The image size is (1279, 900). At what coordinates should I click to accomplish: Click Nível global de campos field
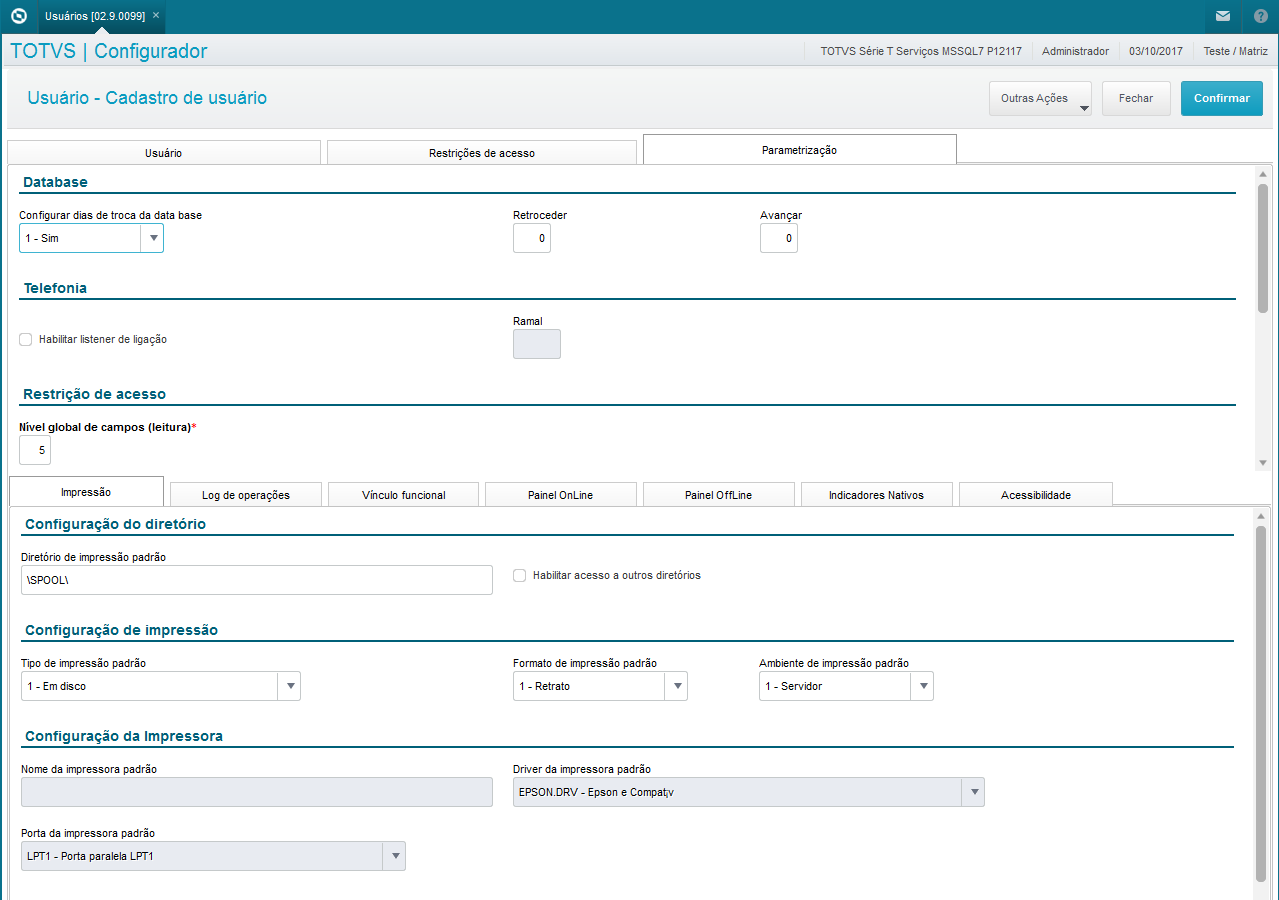35,450
